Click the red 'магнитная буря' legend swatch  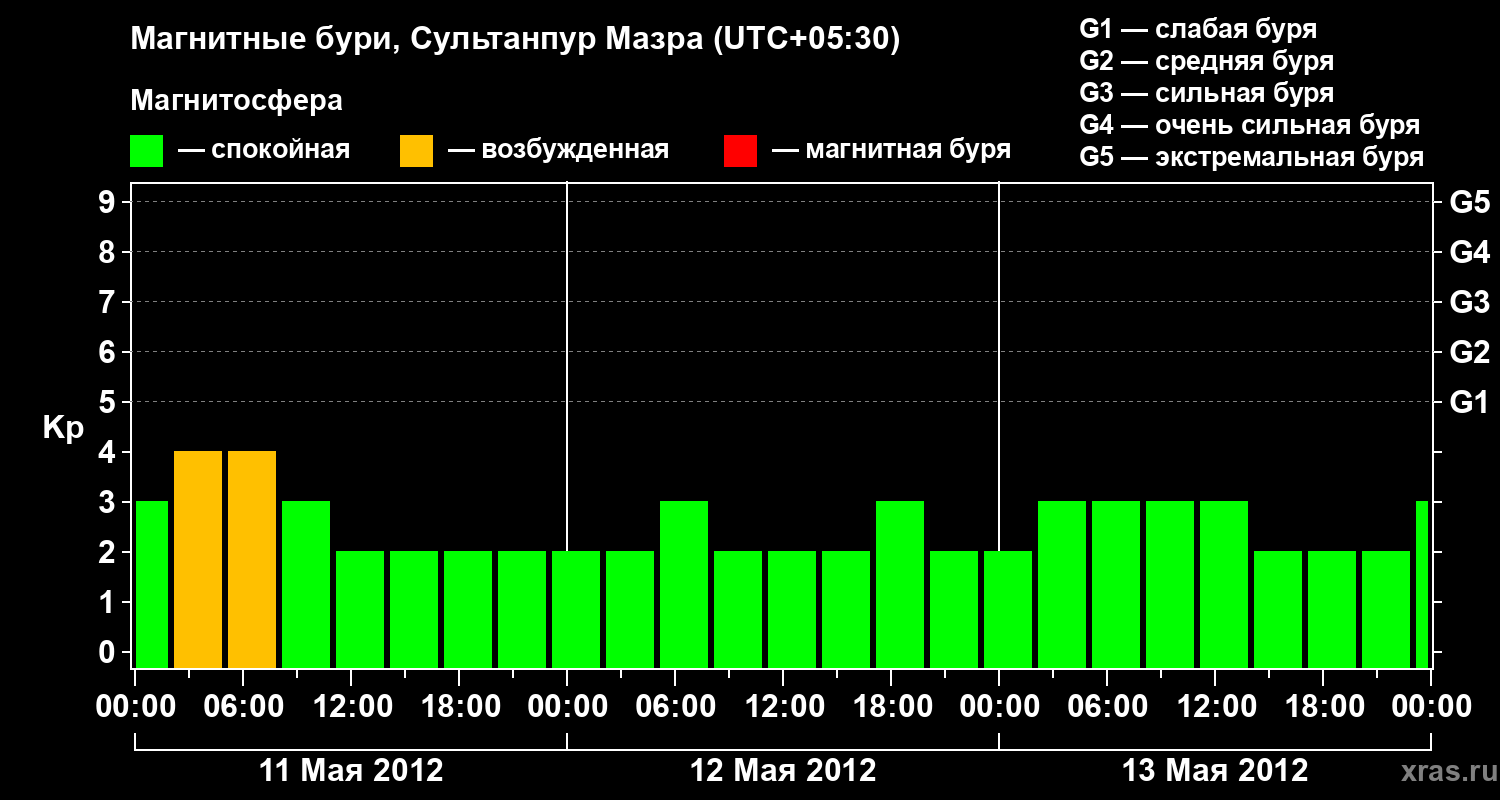click(740, 151)
